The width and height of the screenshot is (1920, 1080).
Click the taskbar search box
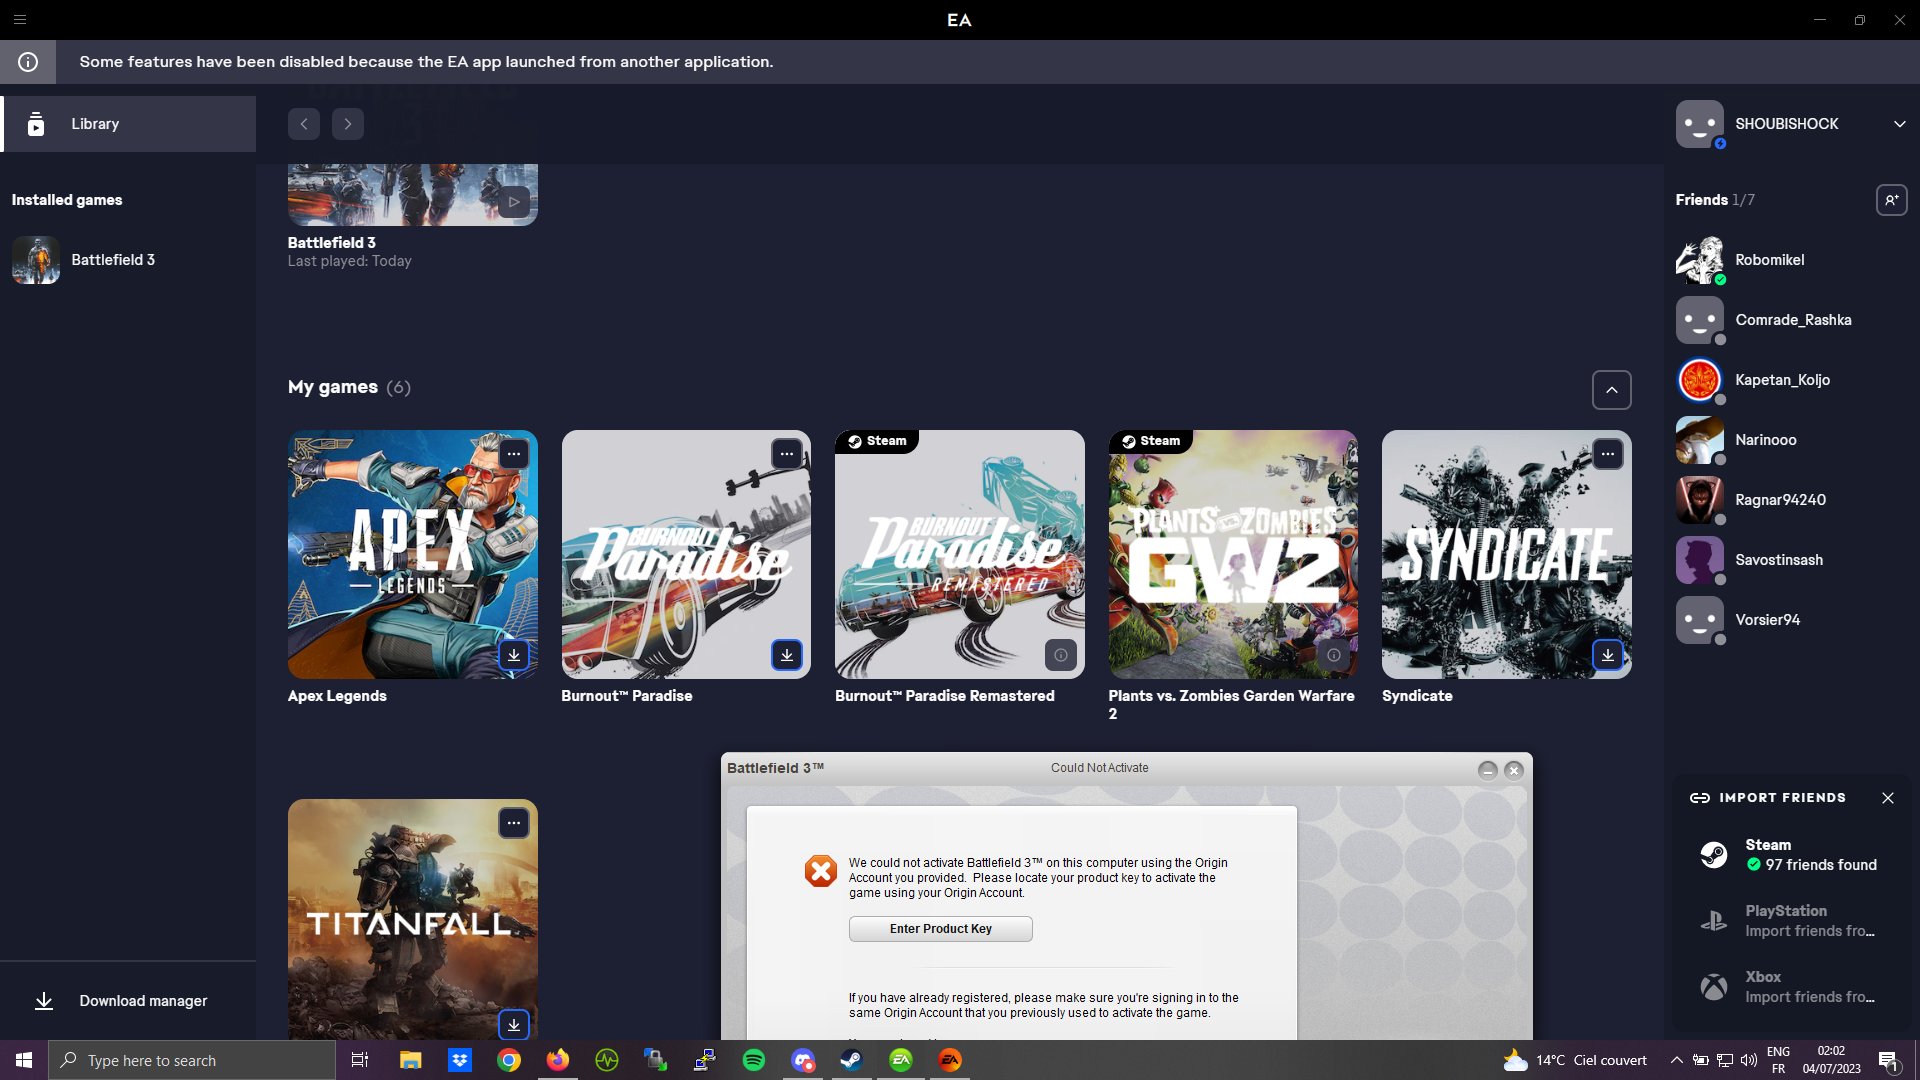(x=192, y=1060)
